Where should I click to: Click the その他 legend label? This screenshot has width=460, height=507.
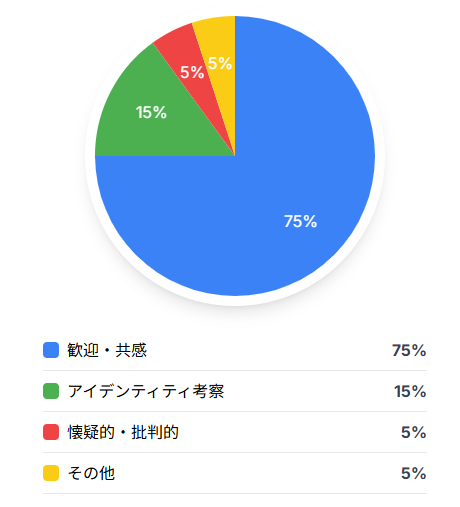click(91, 473)
